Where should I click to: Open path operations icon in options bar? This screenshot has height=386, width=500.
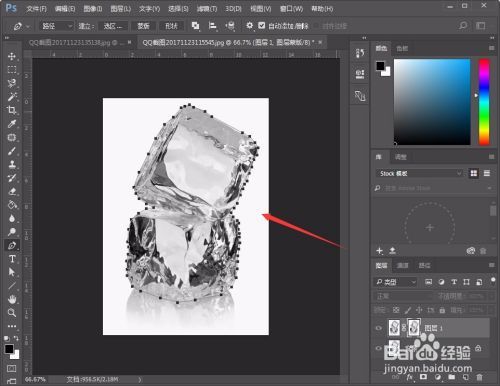(x=196, y=26)
